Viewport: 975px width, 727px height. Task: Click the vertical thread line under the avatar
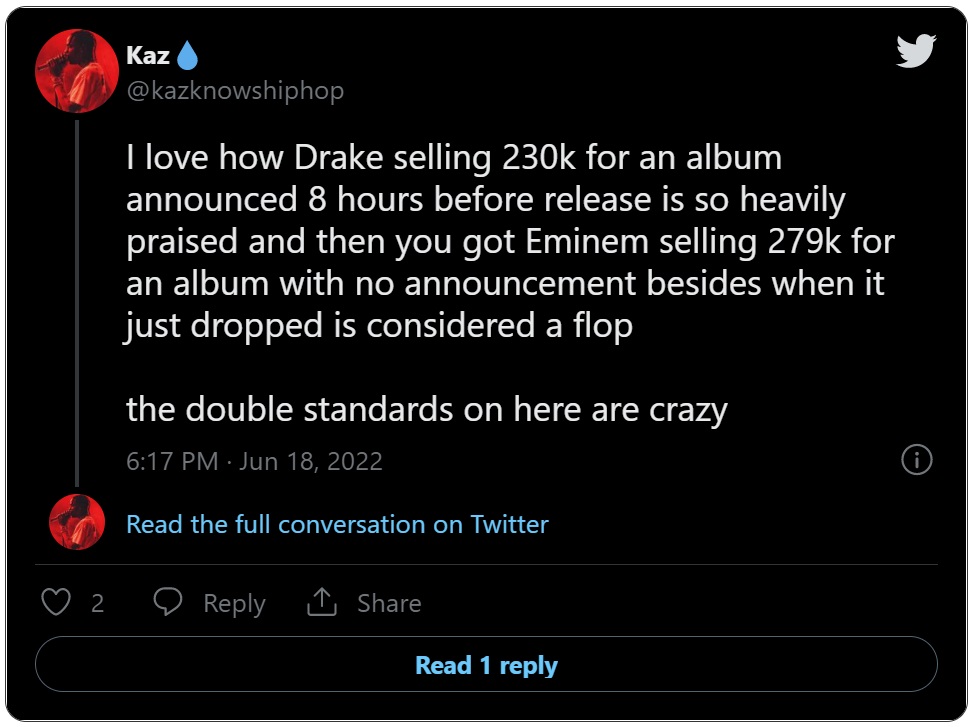tap(77, 303)
